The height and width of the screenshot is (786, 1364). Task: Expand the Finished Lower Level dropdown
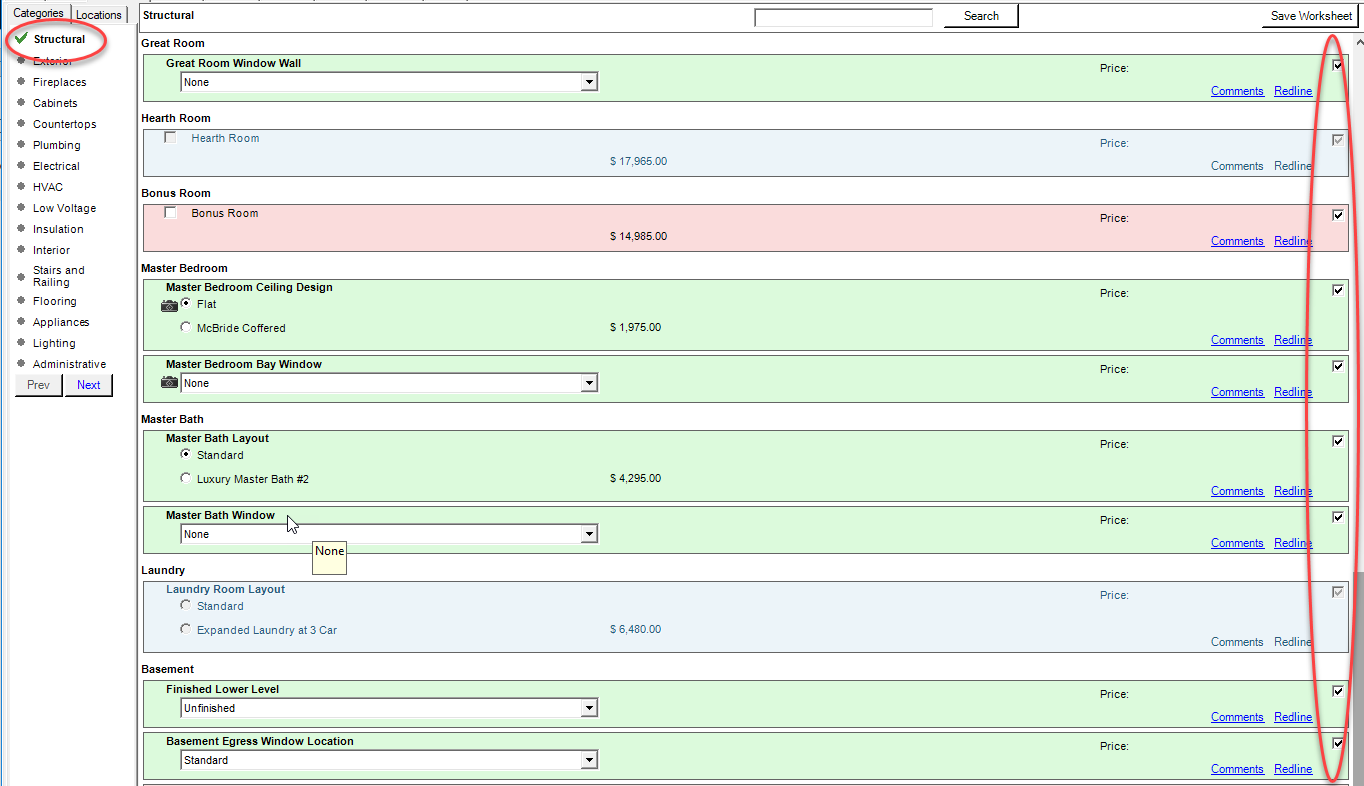[x=389, y=708]
